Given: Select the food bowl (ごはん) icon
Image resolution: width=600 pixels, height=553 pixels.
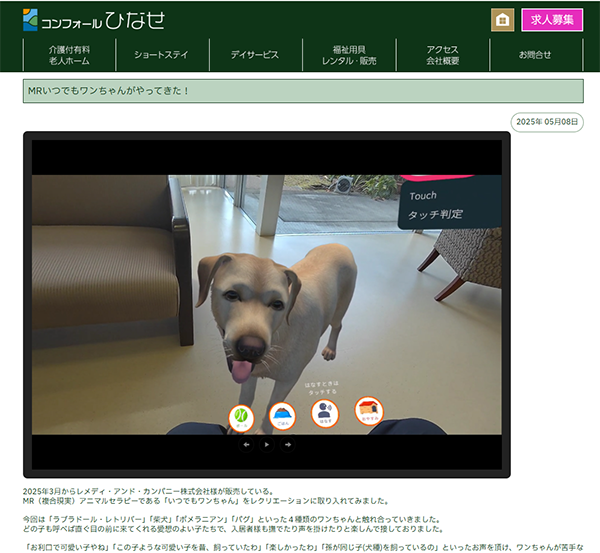Looking at the screenshot, I should pyautogui.click(x=283, y=414).
